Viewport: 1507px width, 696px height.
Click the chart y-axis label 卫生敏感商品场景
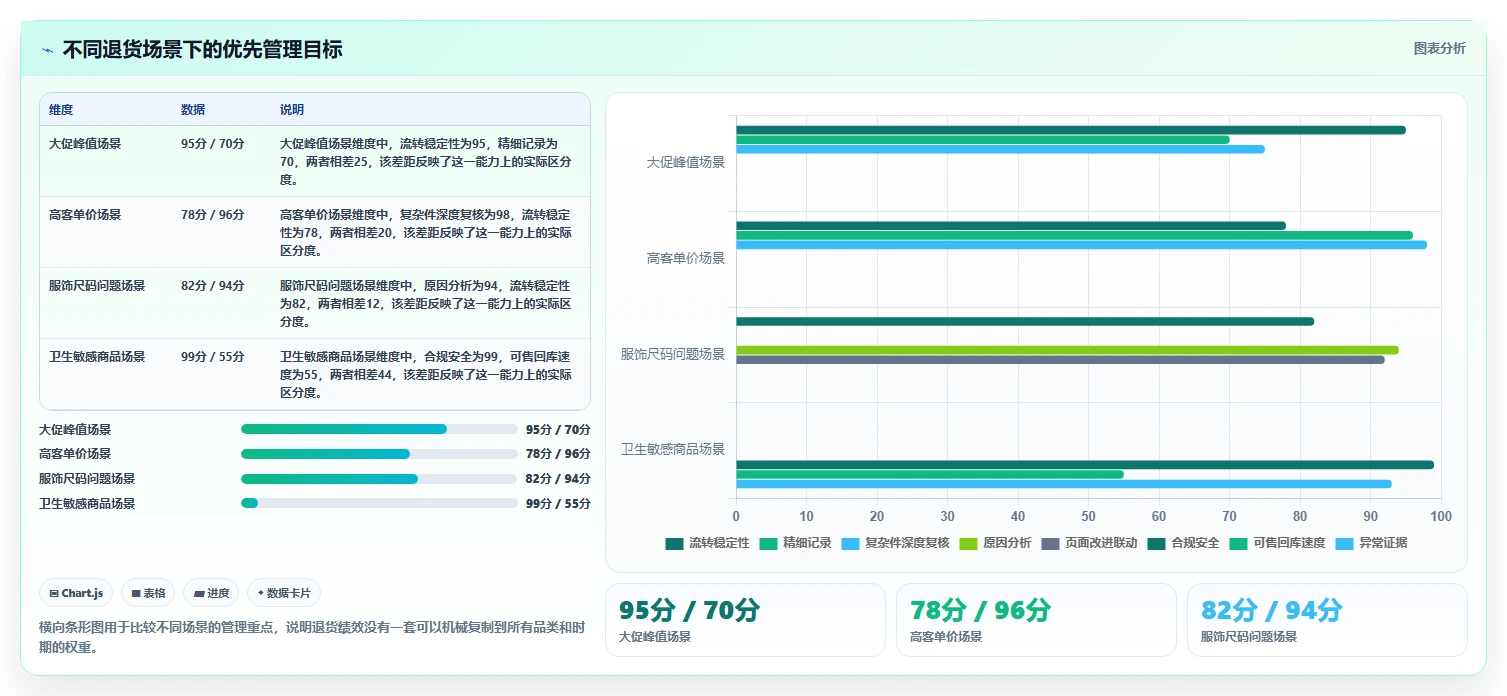click(673, 449)
